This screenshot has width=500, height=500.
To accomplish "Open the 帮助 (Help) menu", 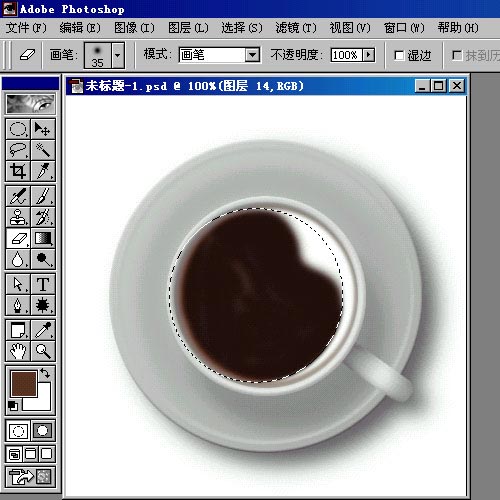I will click(458, 28).
